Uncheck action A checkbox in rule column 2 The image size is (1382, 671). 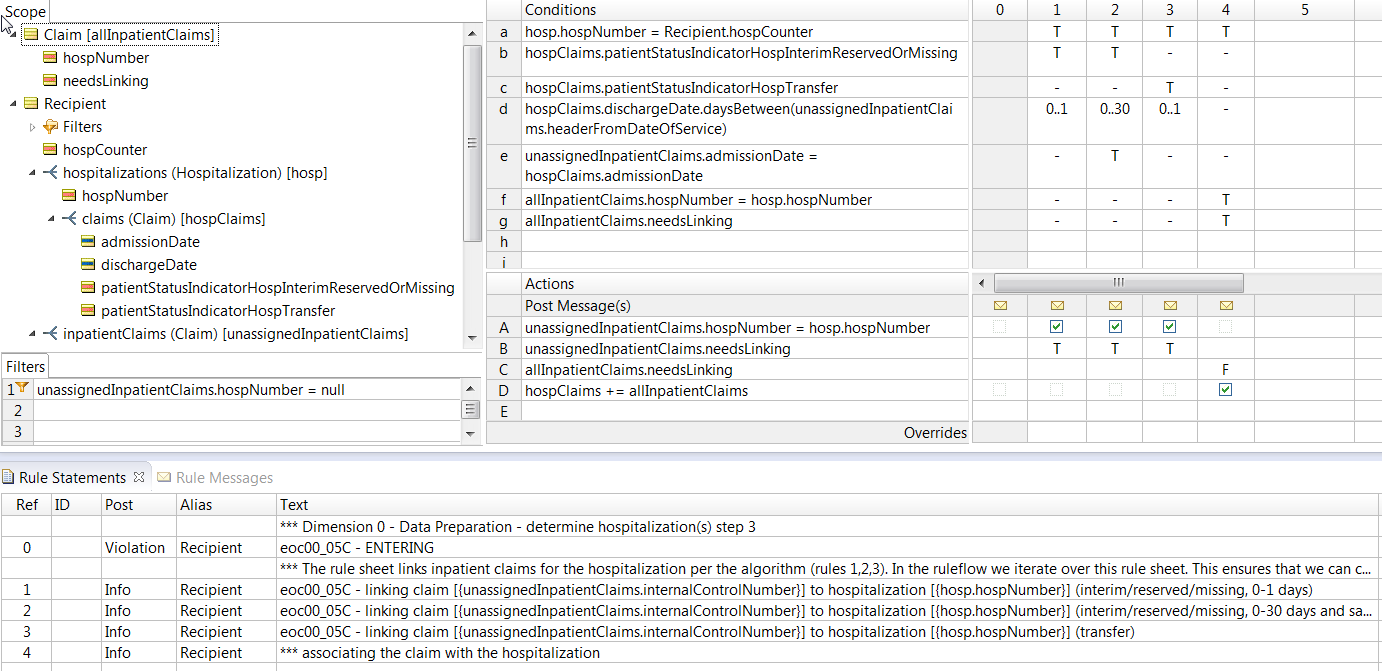point(1115,327)
